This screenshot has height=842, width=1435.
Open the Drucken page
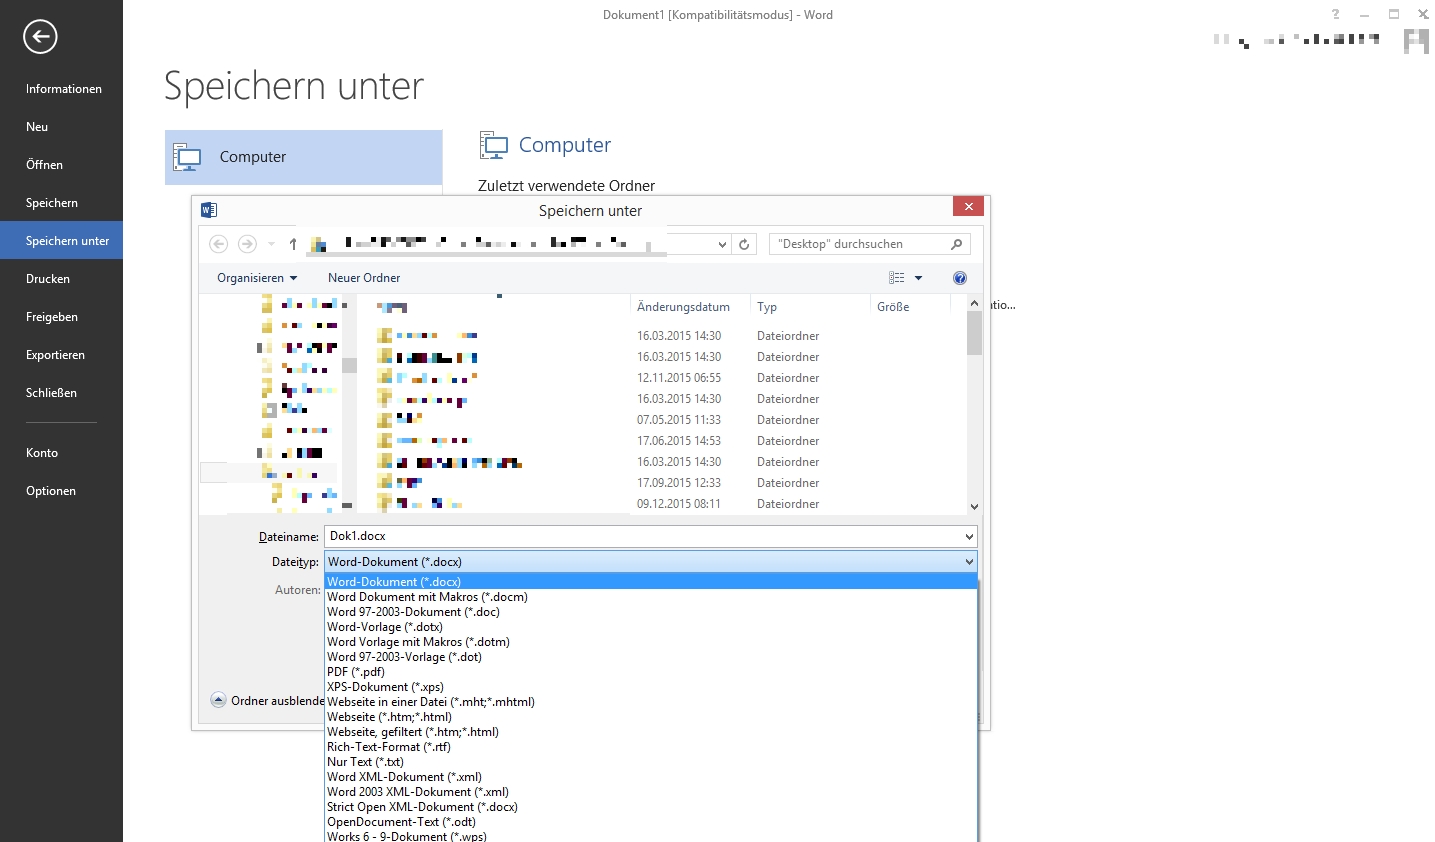pyautogui.click(x=61, y=279)
